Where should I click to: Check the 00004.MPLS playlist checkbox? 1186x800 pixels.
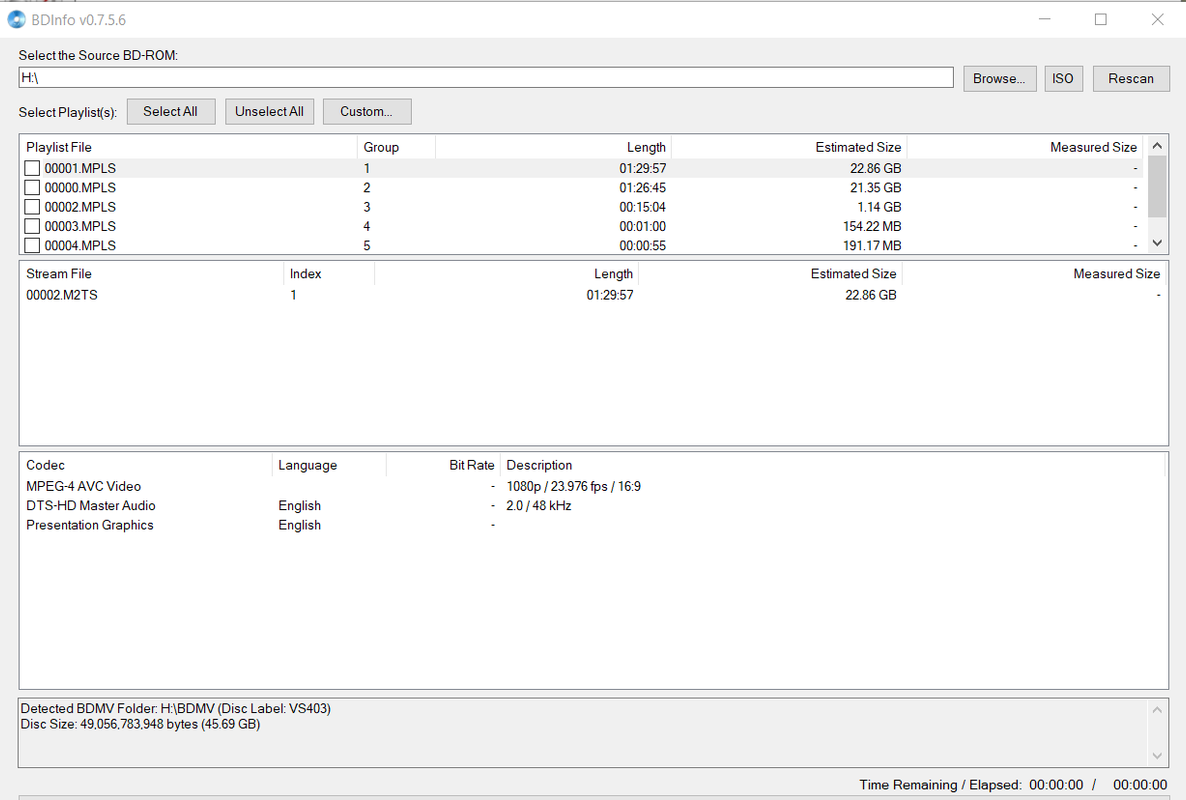(x=32, y=245)
